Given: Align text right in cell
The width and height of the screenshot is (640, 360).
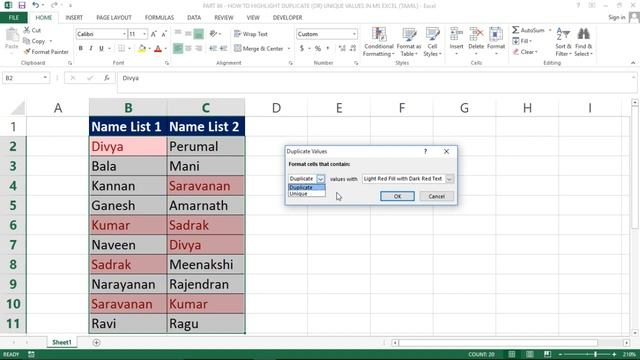Looking at the screenshot, I should coord(198,49).
